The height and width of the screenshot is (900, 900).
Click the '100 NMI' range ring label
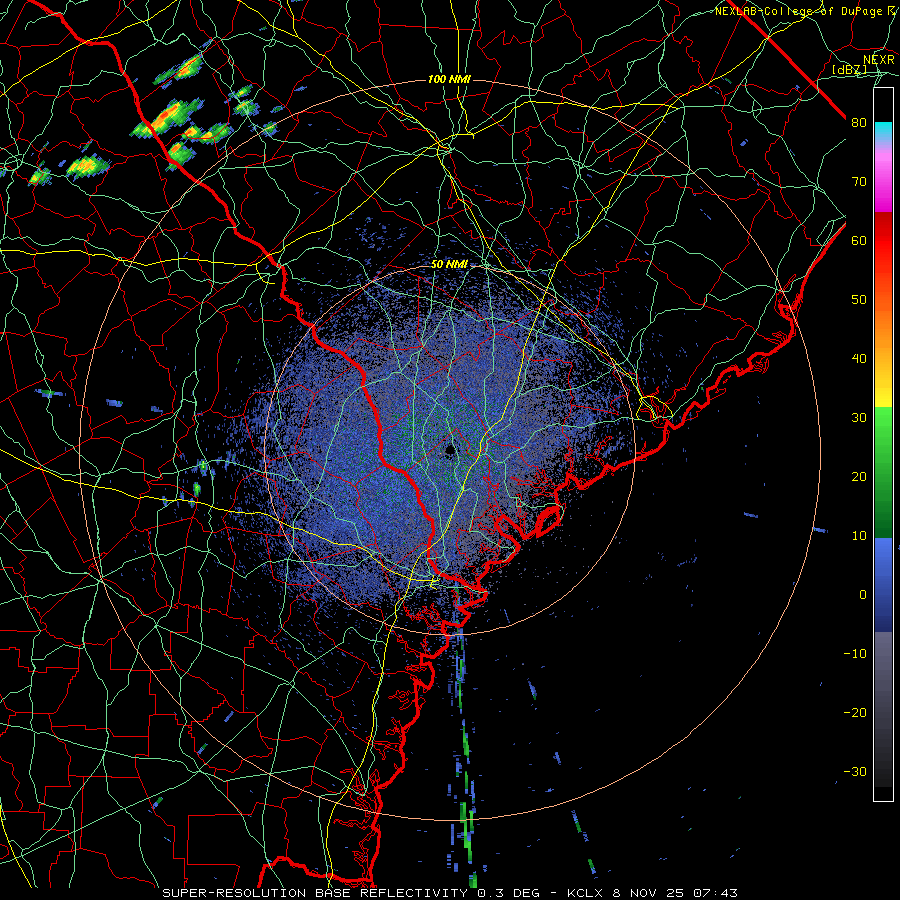click(449, 79)
